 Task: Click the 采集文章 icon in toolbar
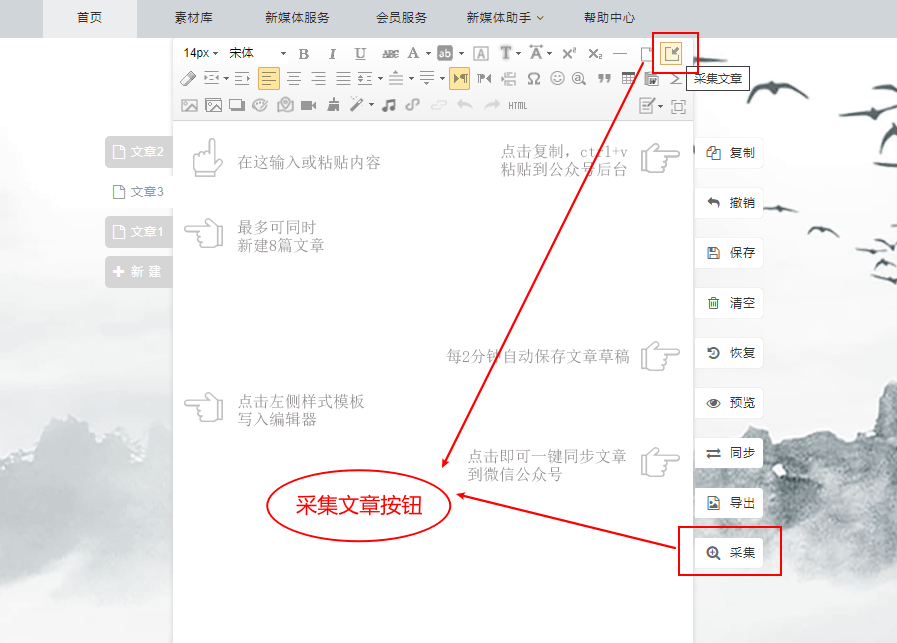point(672,53)
